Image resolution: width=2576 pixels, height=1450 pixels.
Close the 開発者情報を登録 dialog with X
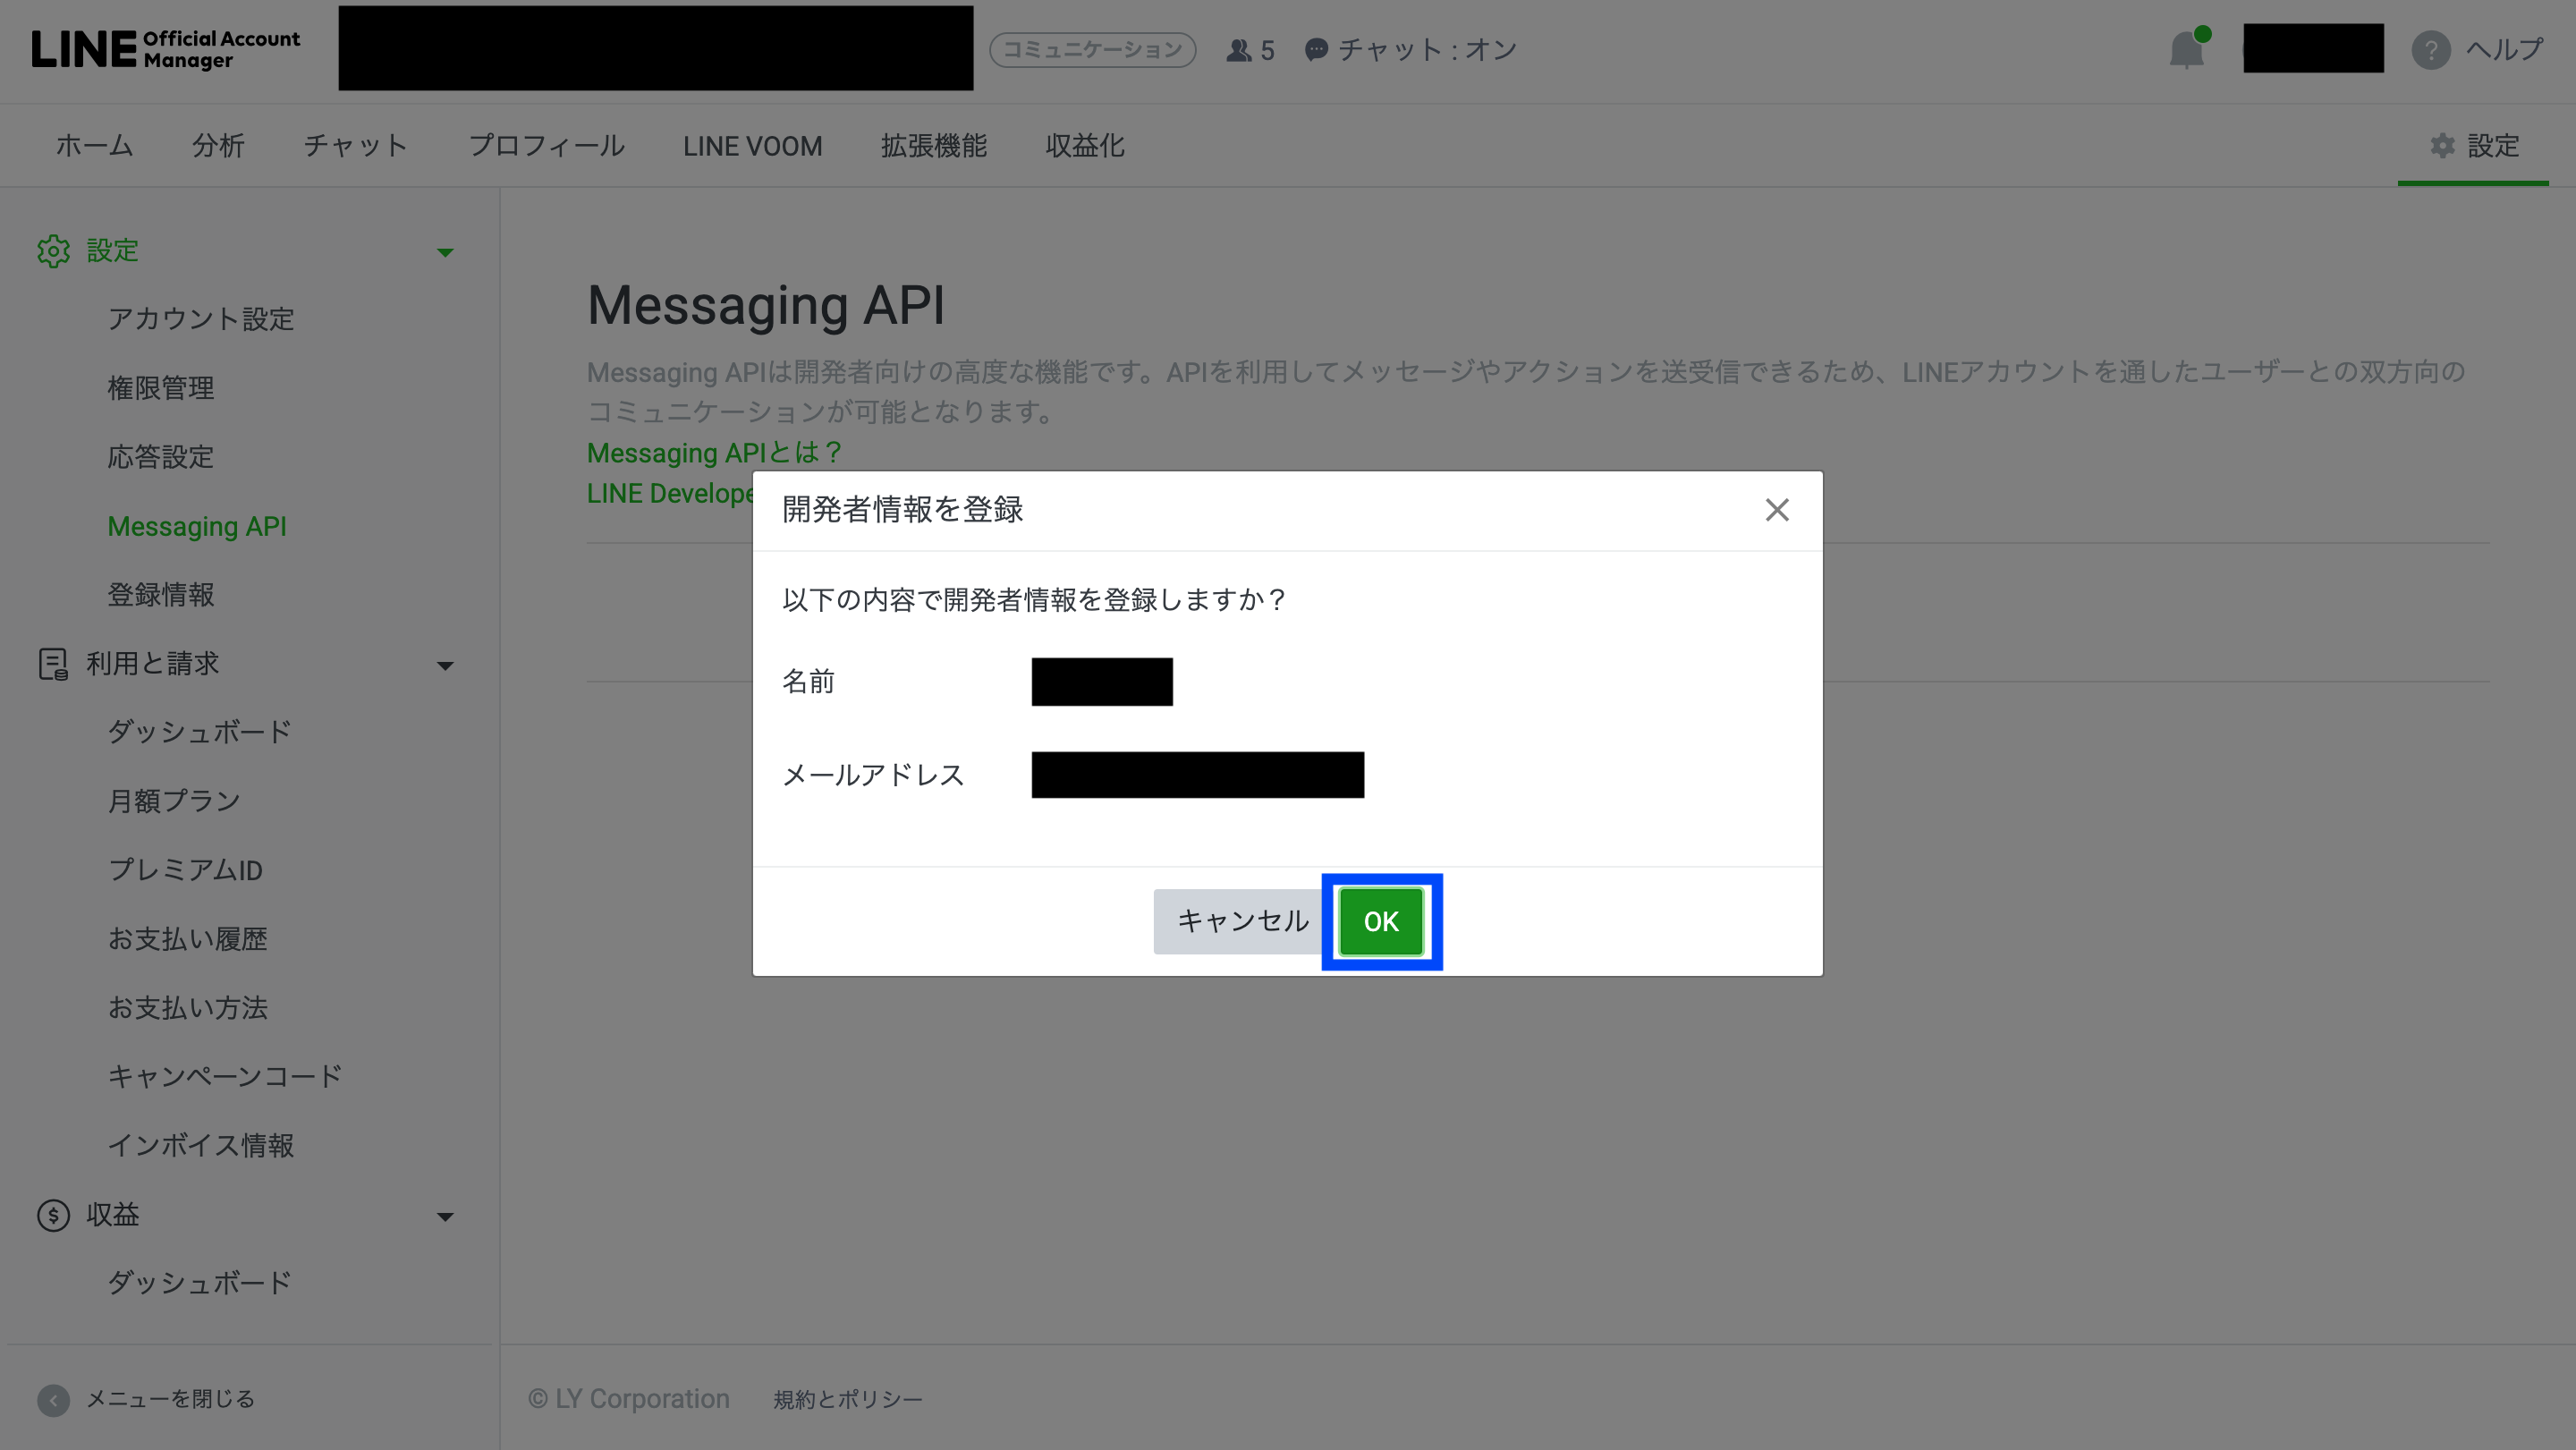point(1776,510)
